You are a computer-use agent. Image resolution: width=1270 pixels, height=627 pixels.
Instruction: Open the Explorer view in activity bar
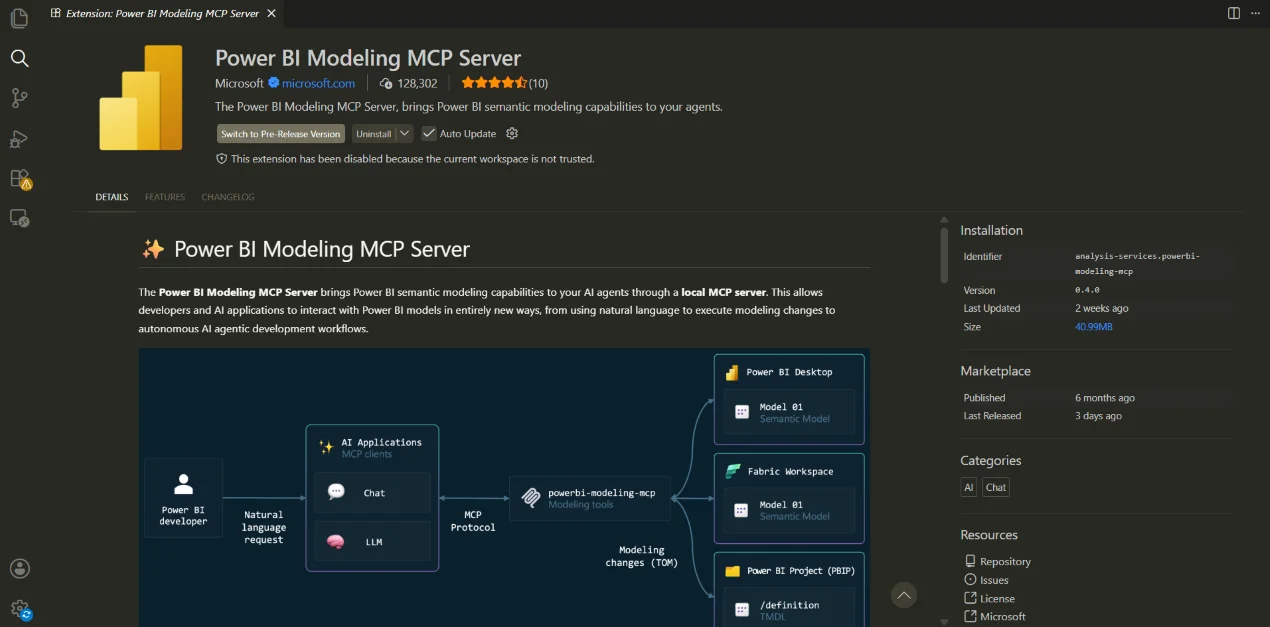pyautogui.click(x=19, y=18)
